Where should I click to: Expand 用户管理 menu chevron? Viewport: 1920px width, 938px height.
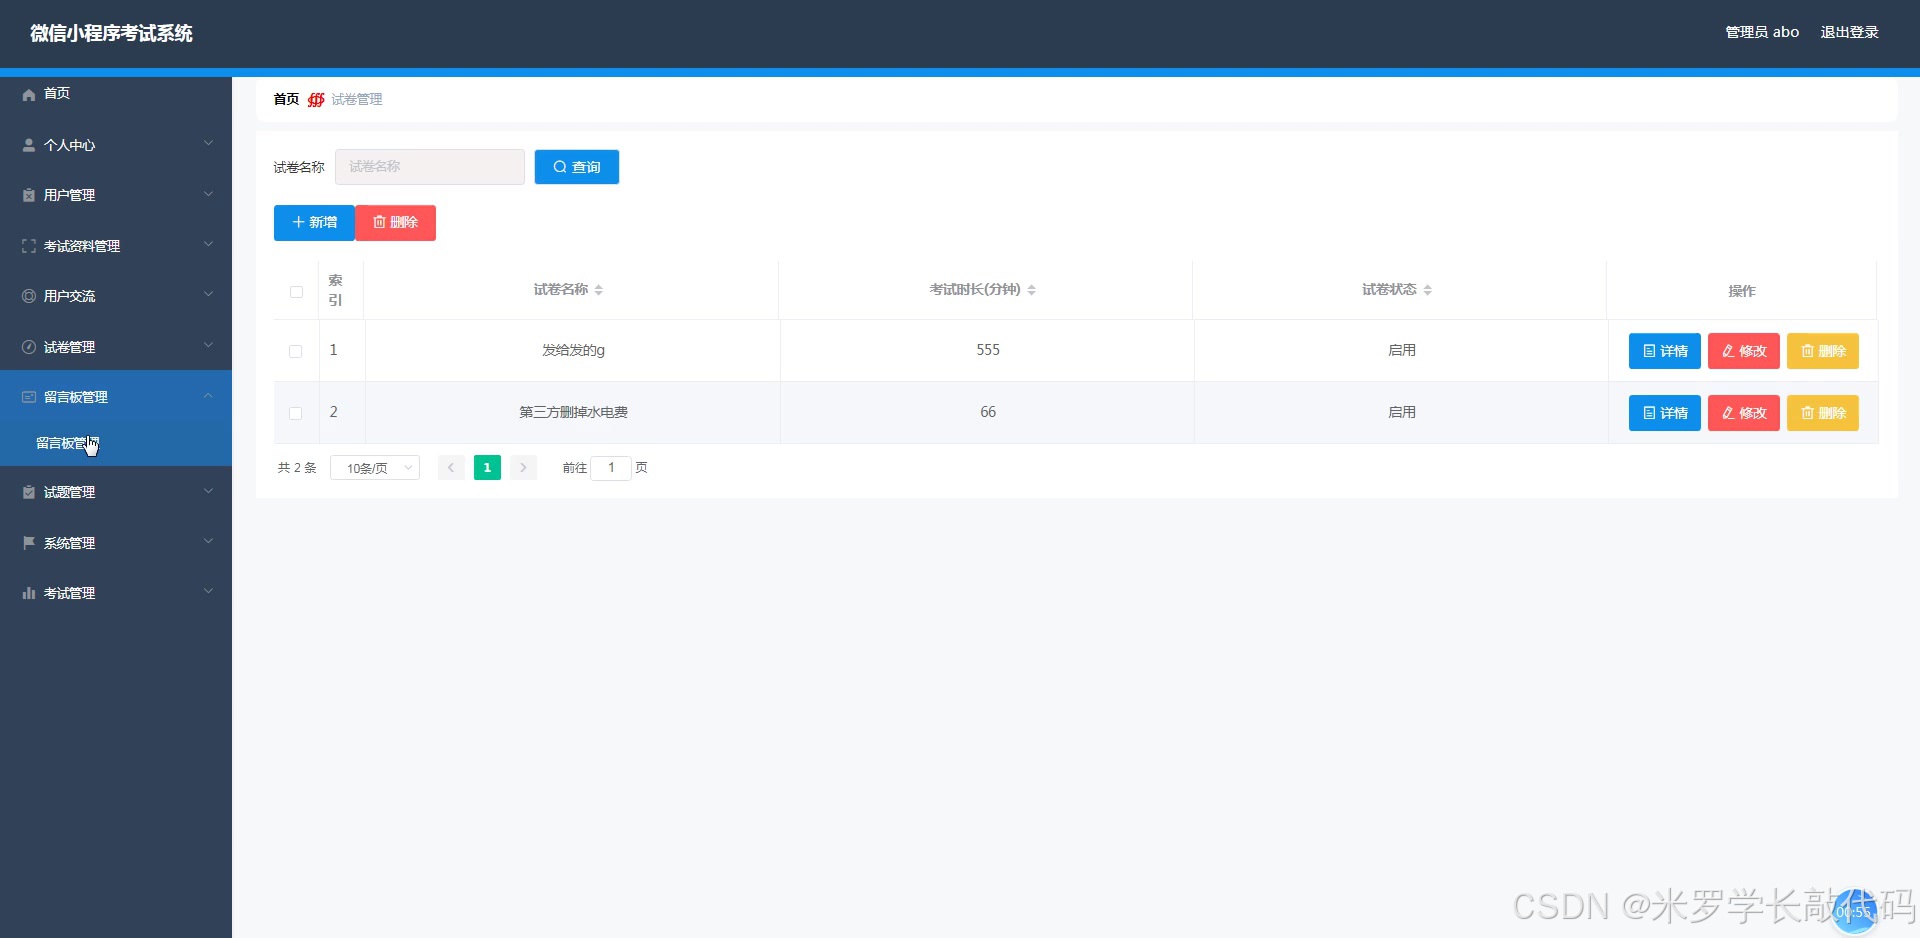208,193
